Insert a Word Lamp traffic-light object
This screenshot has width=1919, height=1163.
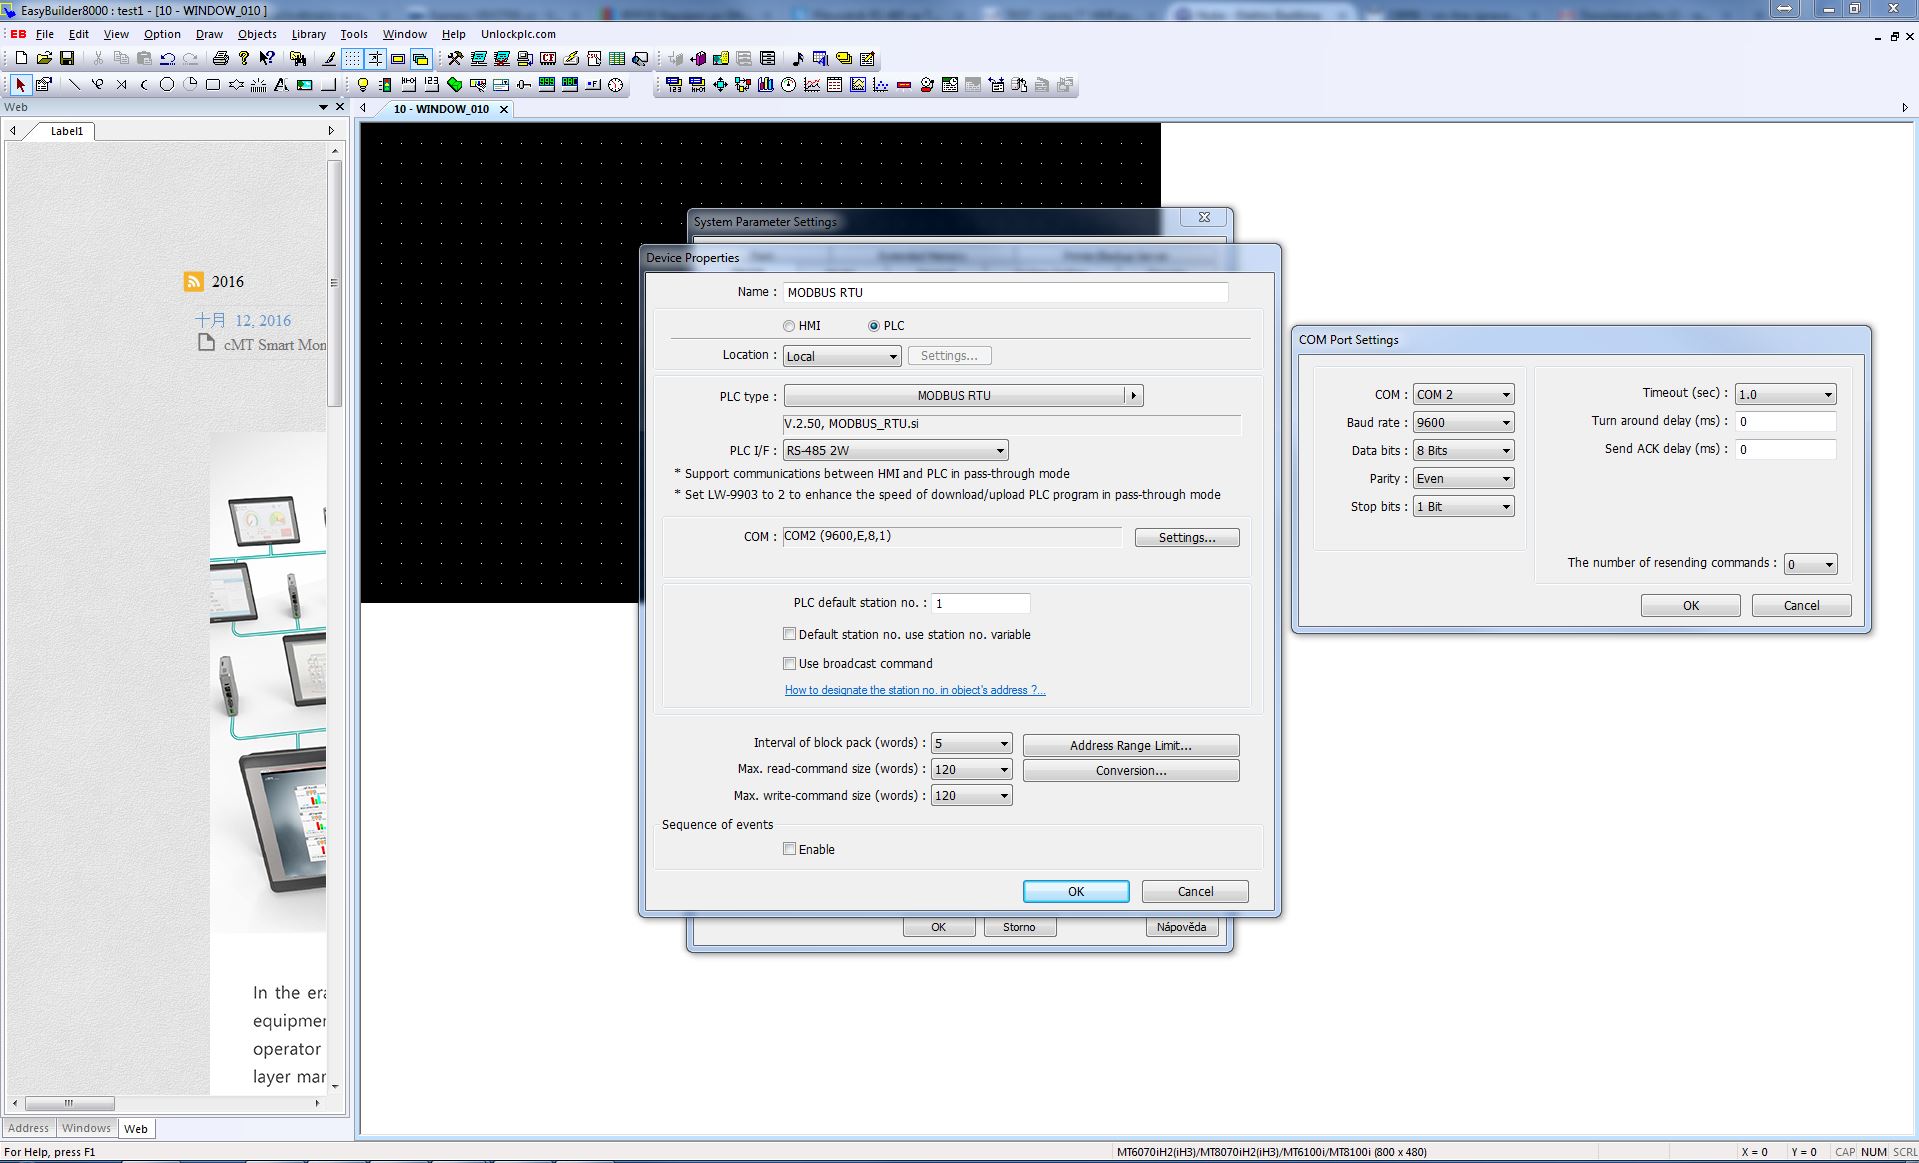(x=385, y=85)
